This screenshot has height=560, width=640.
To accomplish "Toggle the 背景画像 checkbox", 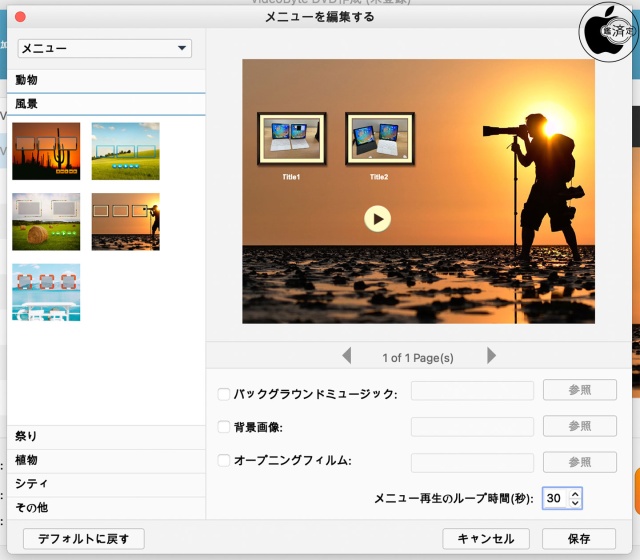I will click(x=224, y=428).
